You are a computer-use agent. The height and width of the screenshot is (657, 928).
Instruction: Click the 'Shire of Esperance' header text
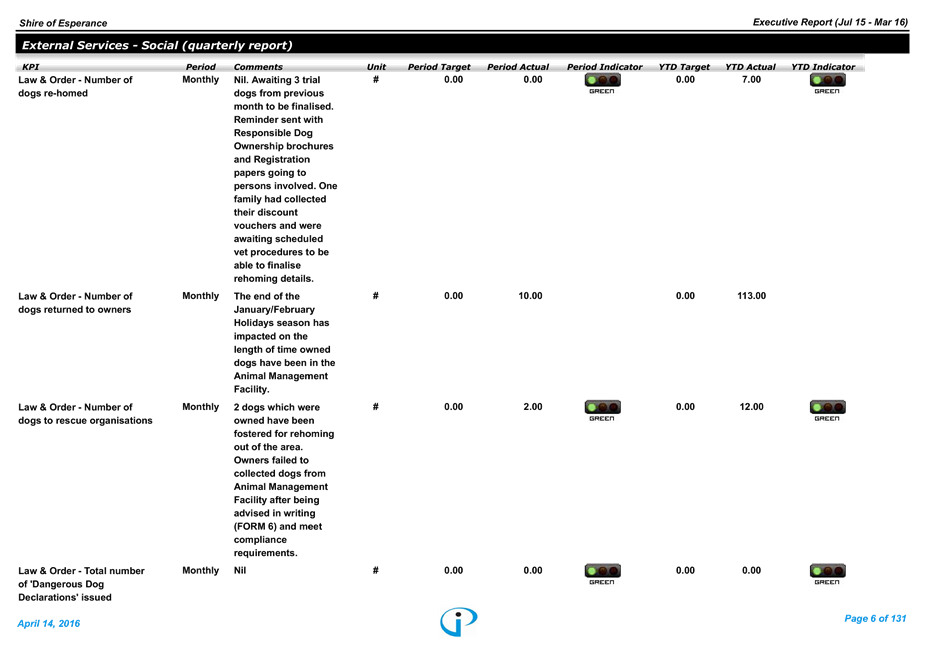tap(63, 23)
